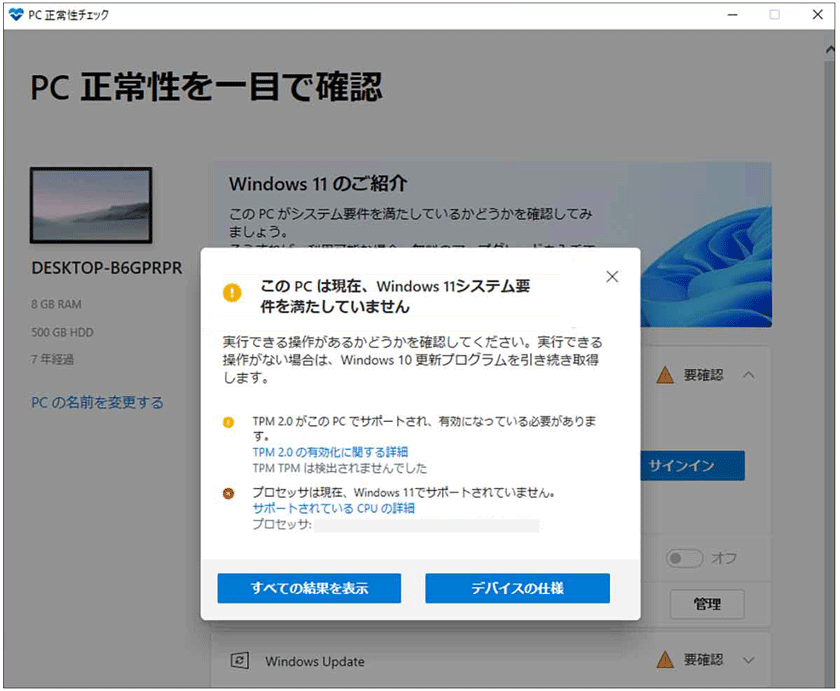Close the PC 正常性チェック window
Image resolution: width=840 pixels, height=691 pixels.
point(818,14)
